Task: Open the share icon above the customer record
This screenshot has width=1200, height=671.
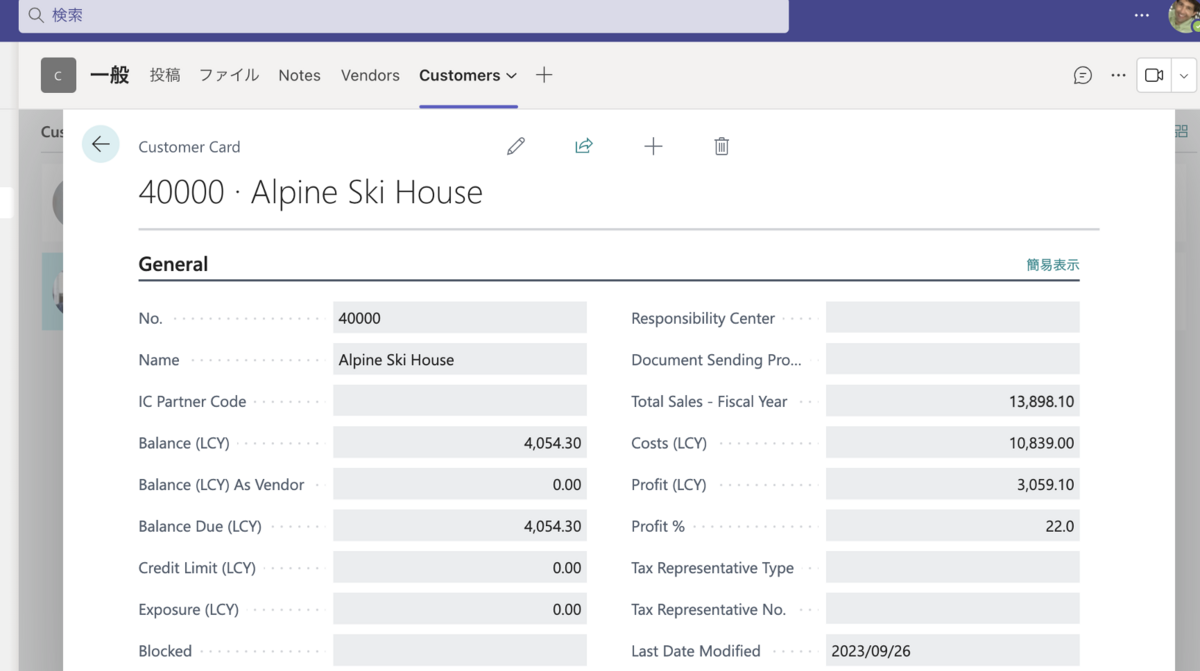Action: tap(584, 146)
